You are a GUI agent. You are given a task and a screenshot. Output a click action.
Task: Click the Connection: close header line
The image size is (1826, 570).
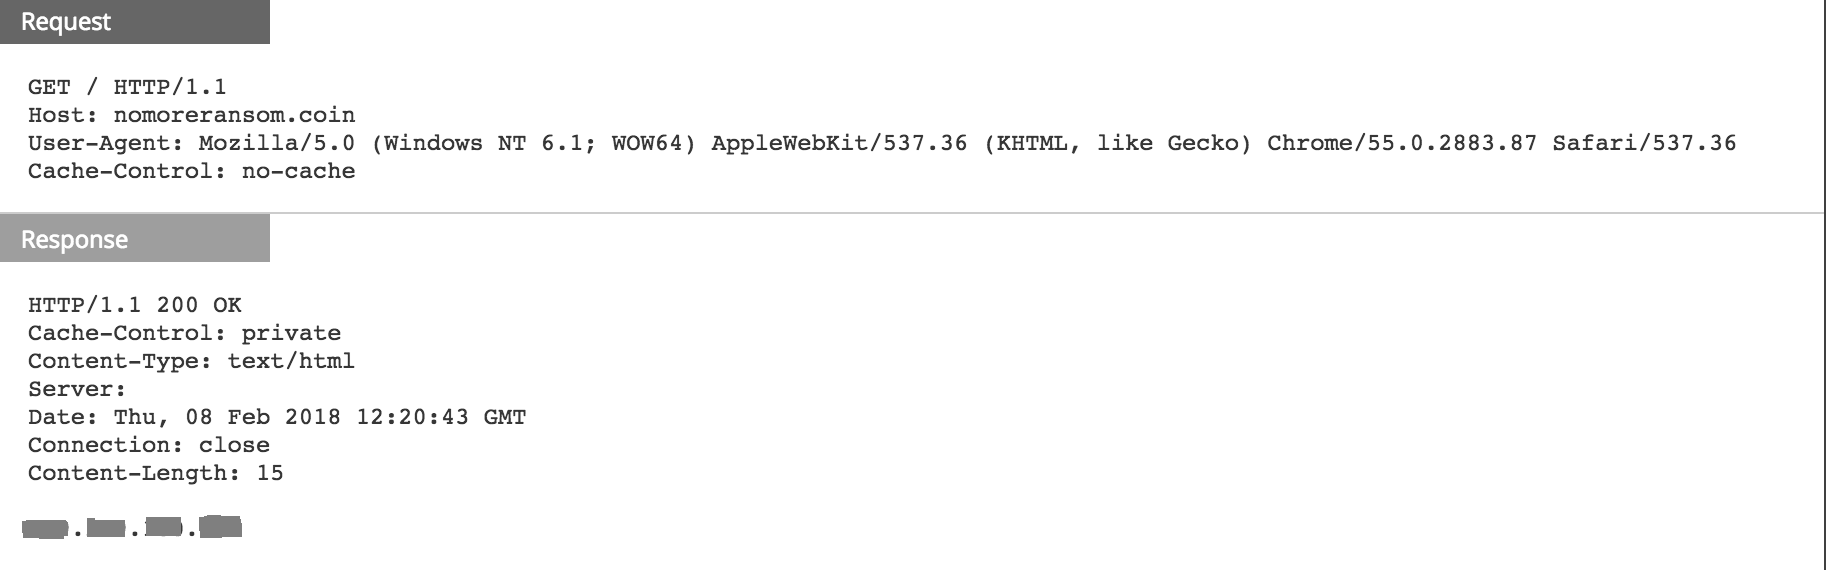148,445
